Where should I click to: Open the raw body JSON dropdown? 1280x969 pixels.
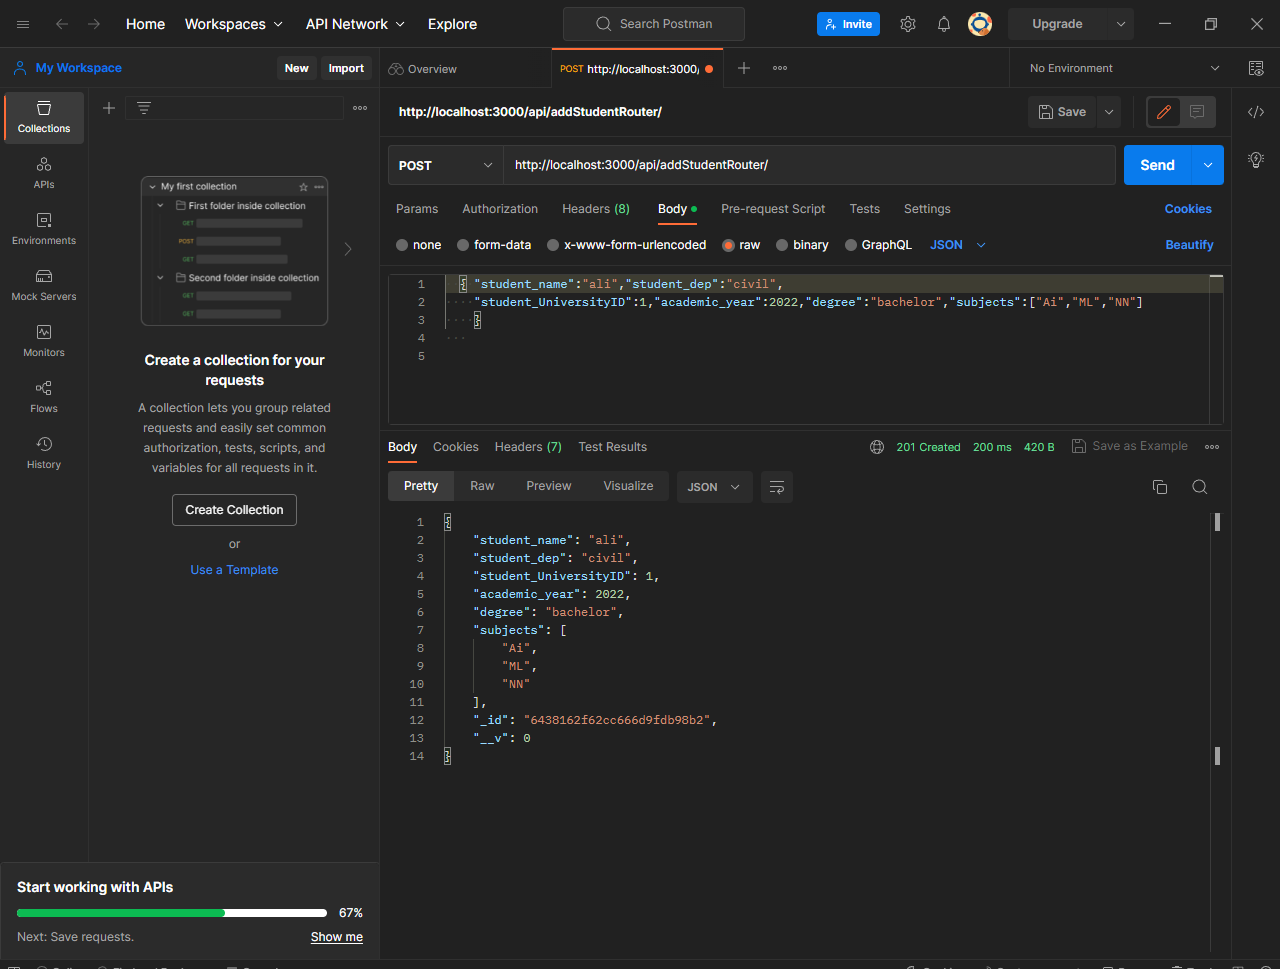click(958, 245)
